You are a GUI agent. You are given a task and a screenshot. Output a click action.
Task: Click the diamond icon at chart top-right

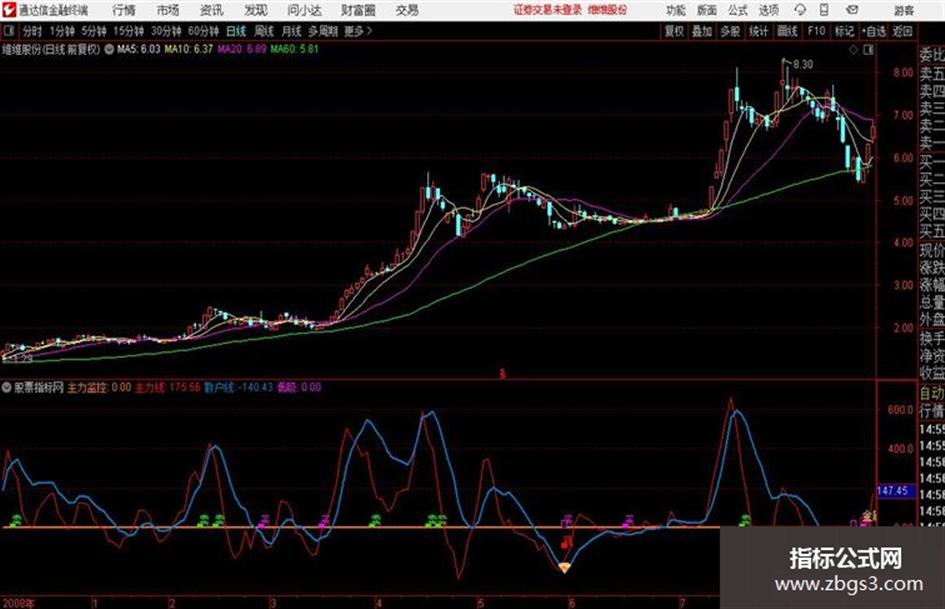click(x=853, y=50)
